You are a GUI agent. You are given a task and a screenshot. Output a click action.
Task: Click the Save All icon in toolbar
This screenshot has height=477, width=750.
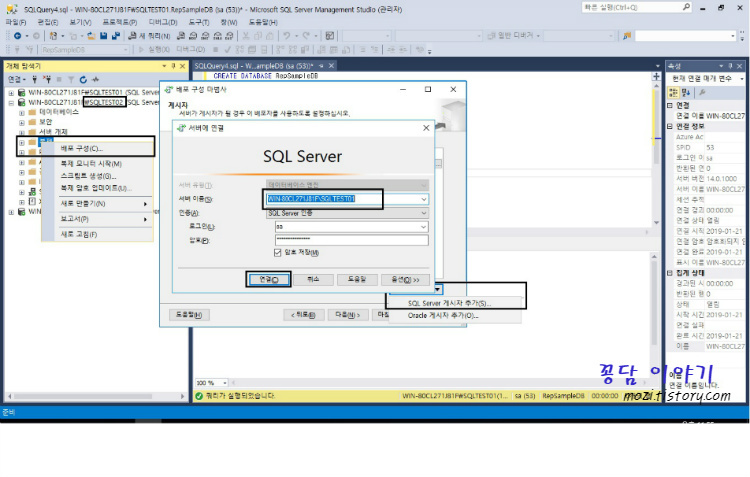[116, 36]
